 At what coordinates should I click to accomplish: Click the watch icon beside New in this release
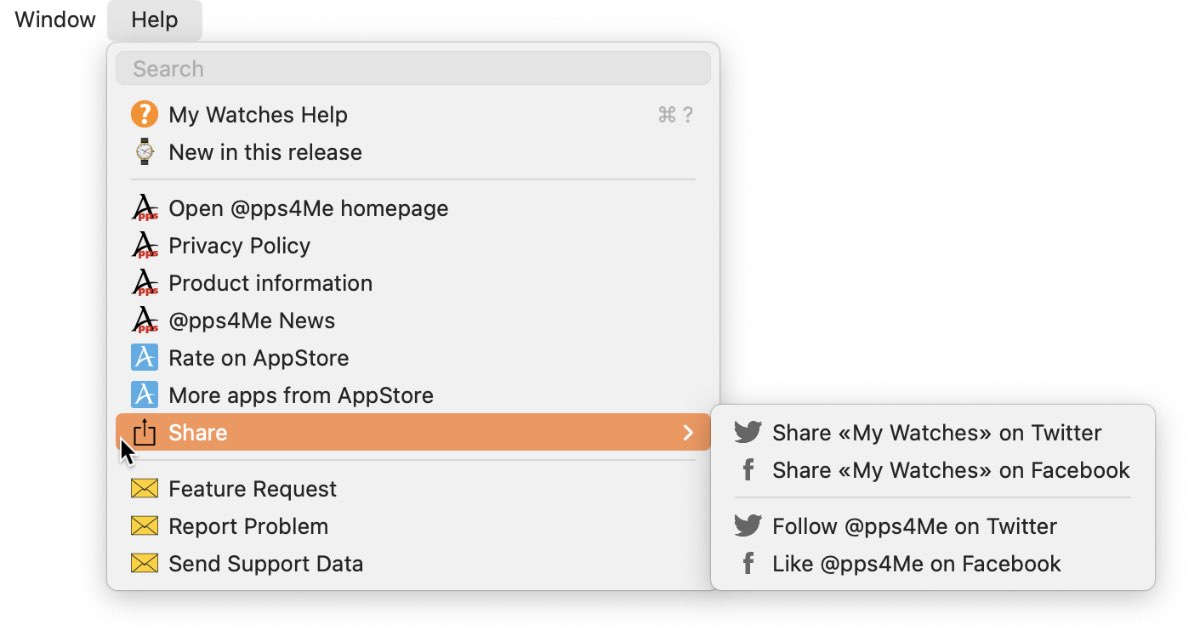point(145,152)
